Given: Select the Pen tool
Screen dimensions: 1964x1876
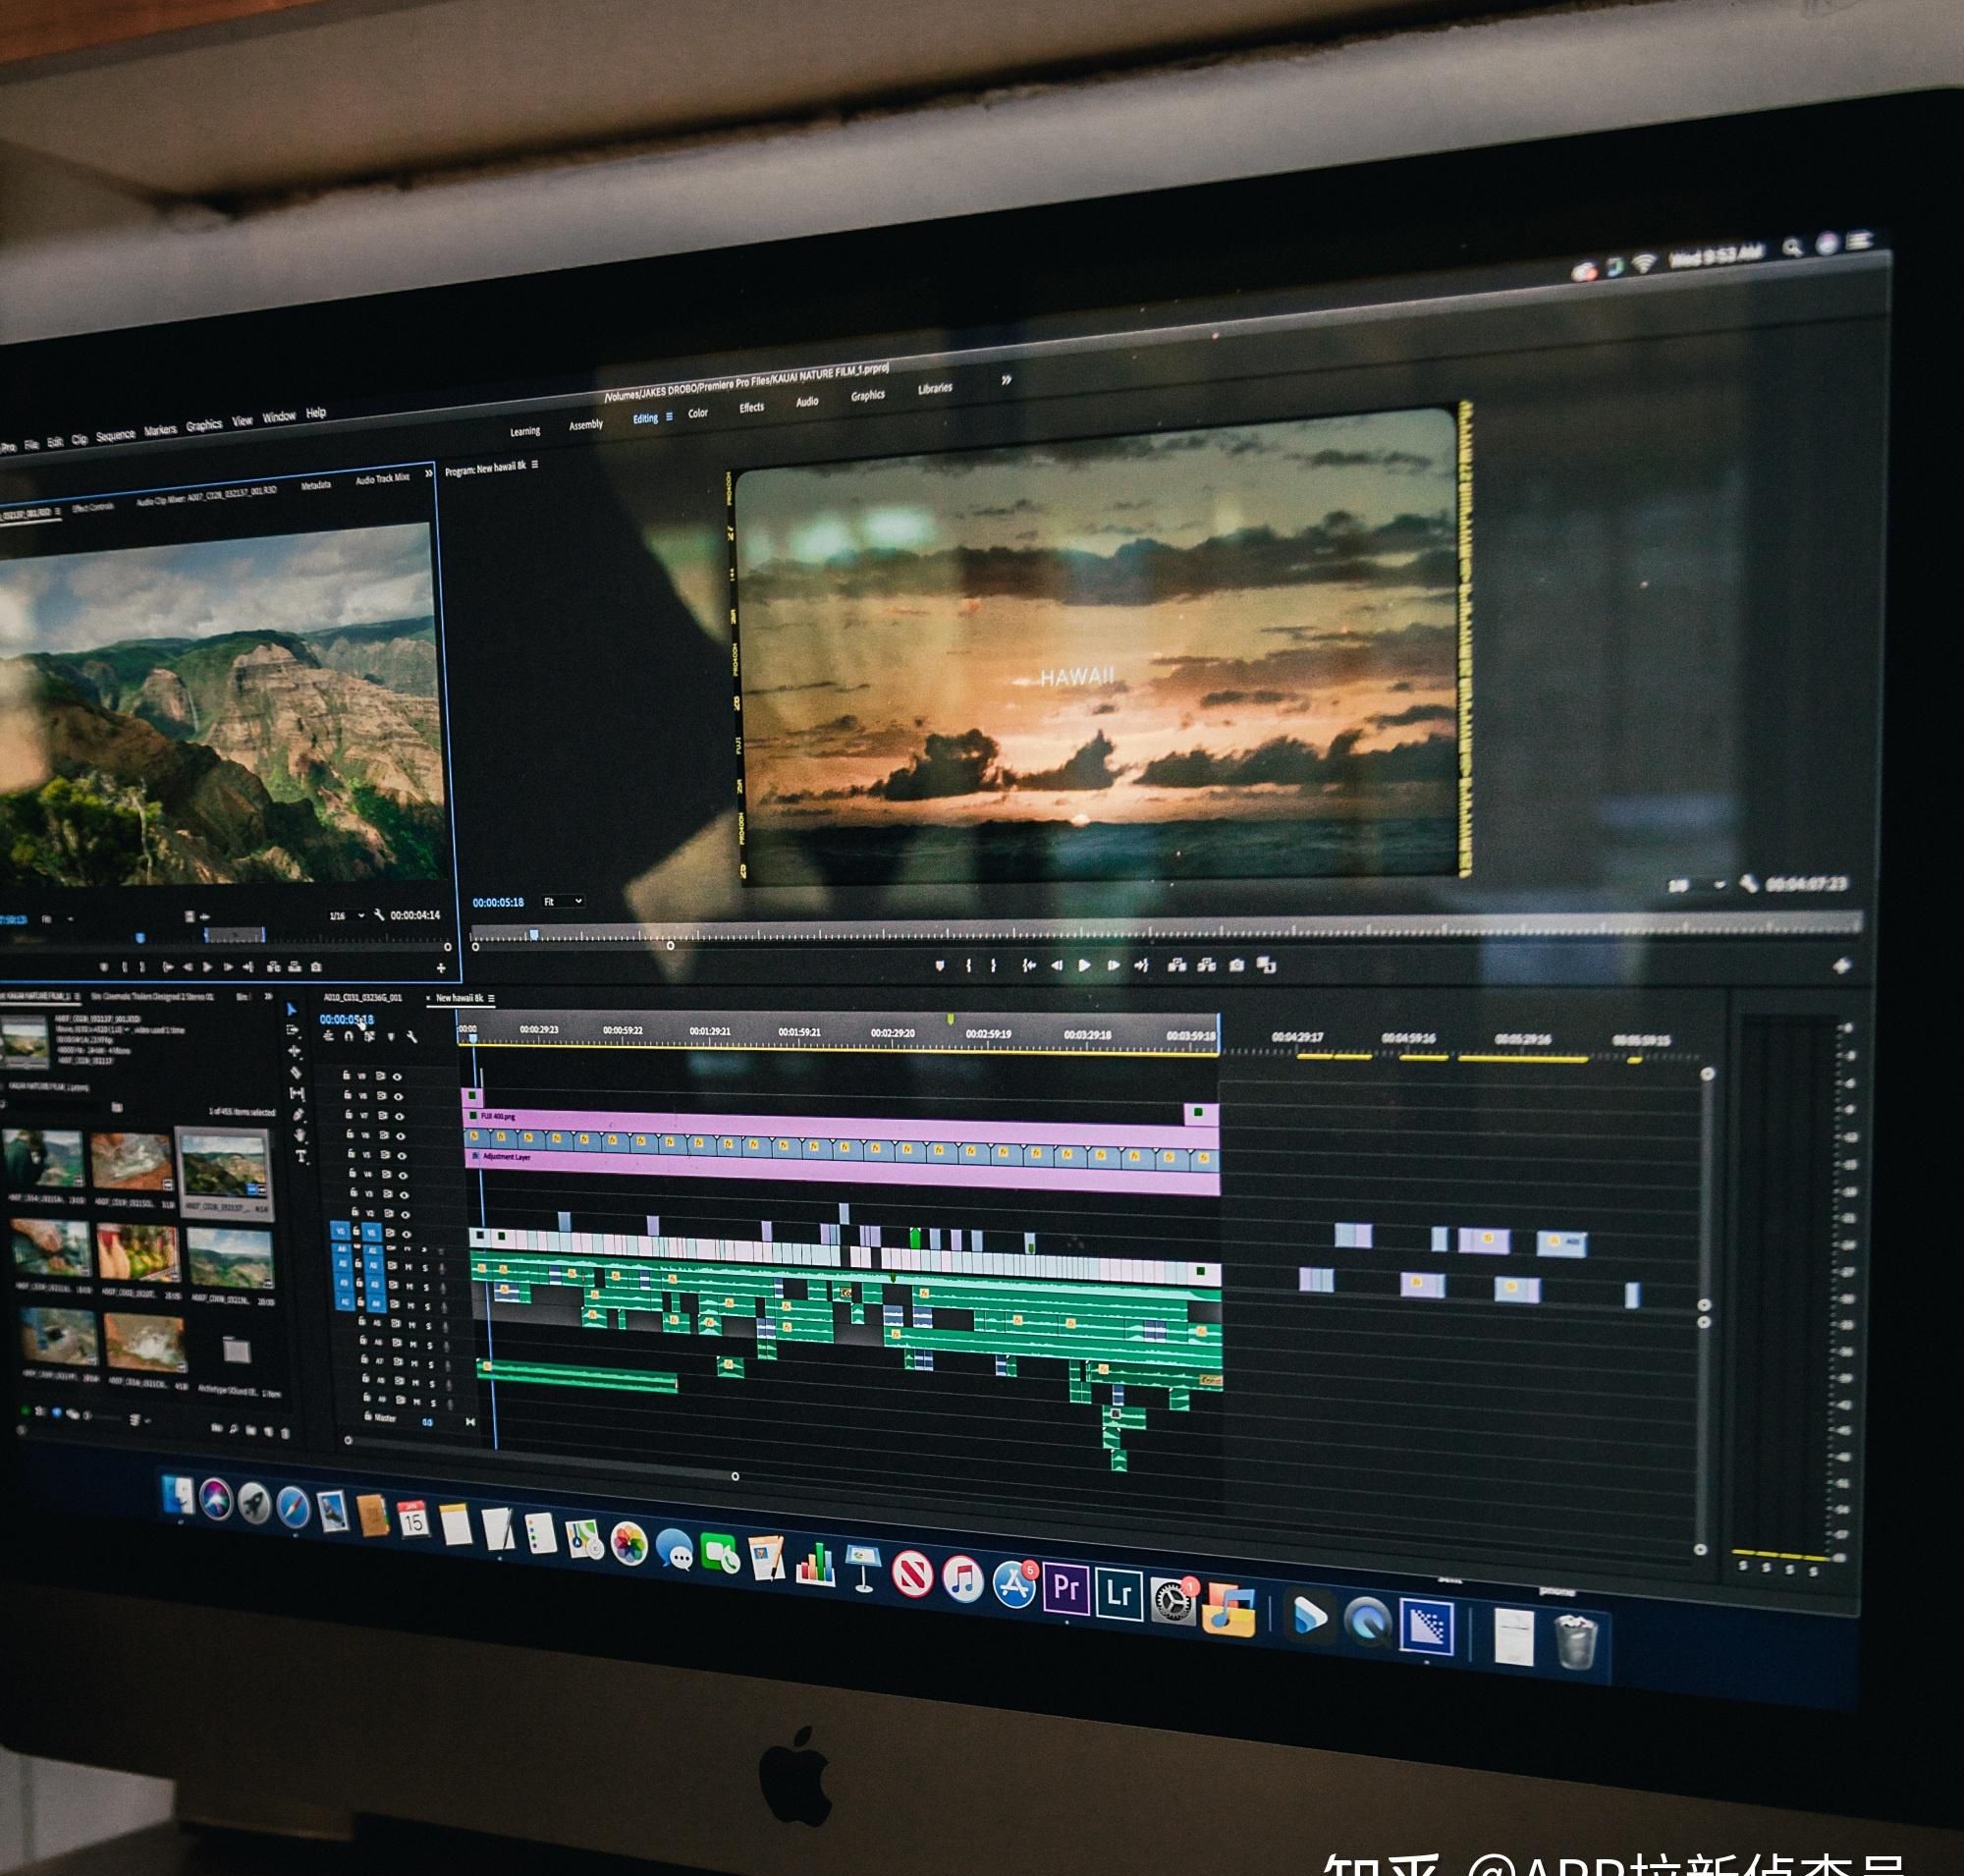Looking at the screenshot, I should (x=299, y=1115).
